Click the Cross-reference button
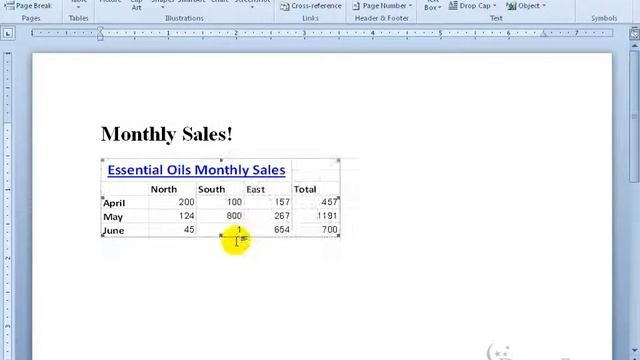 311,6
